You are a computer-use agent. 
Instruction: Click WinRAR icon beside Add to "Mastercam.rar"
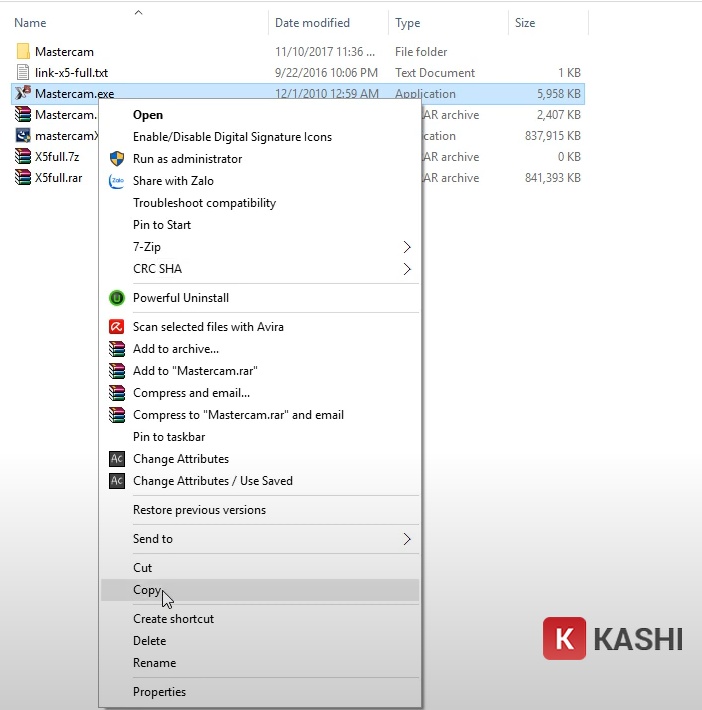(x=117, y=371)
